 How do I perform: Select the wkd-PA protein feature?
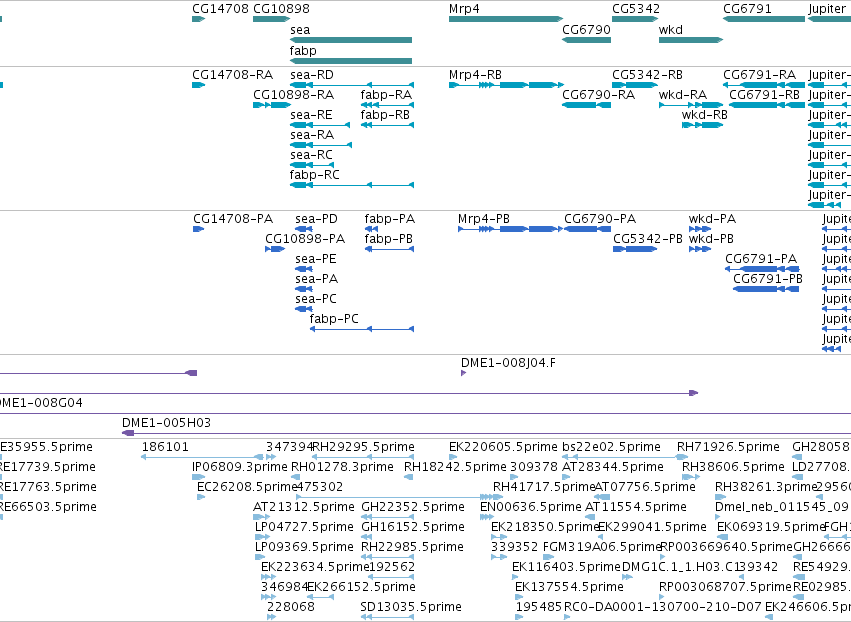700,229
